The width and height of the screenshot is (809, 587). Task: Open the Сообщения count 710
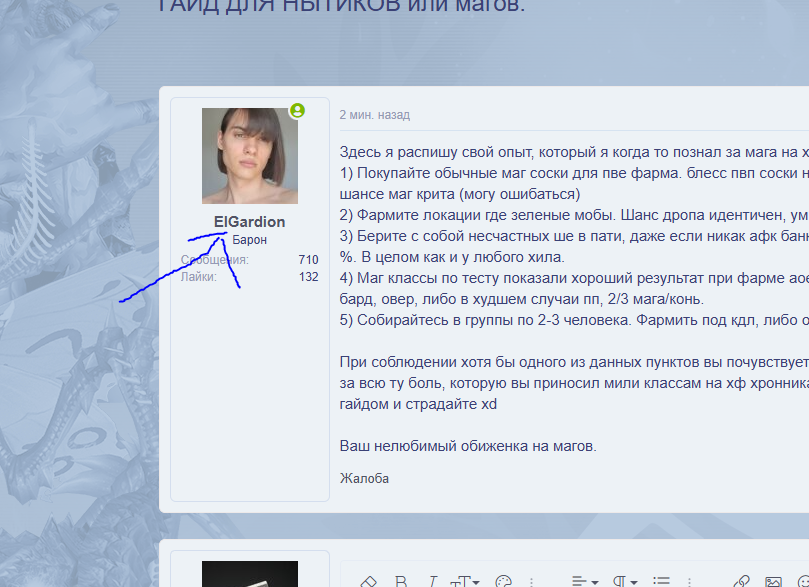coord(308,260)
